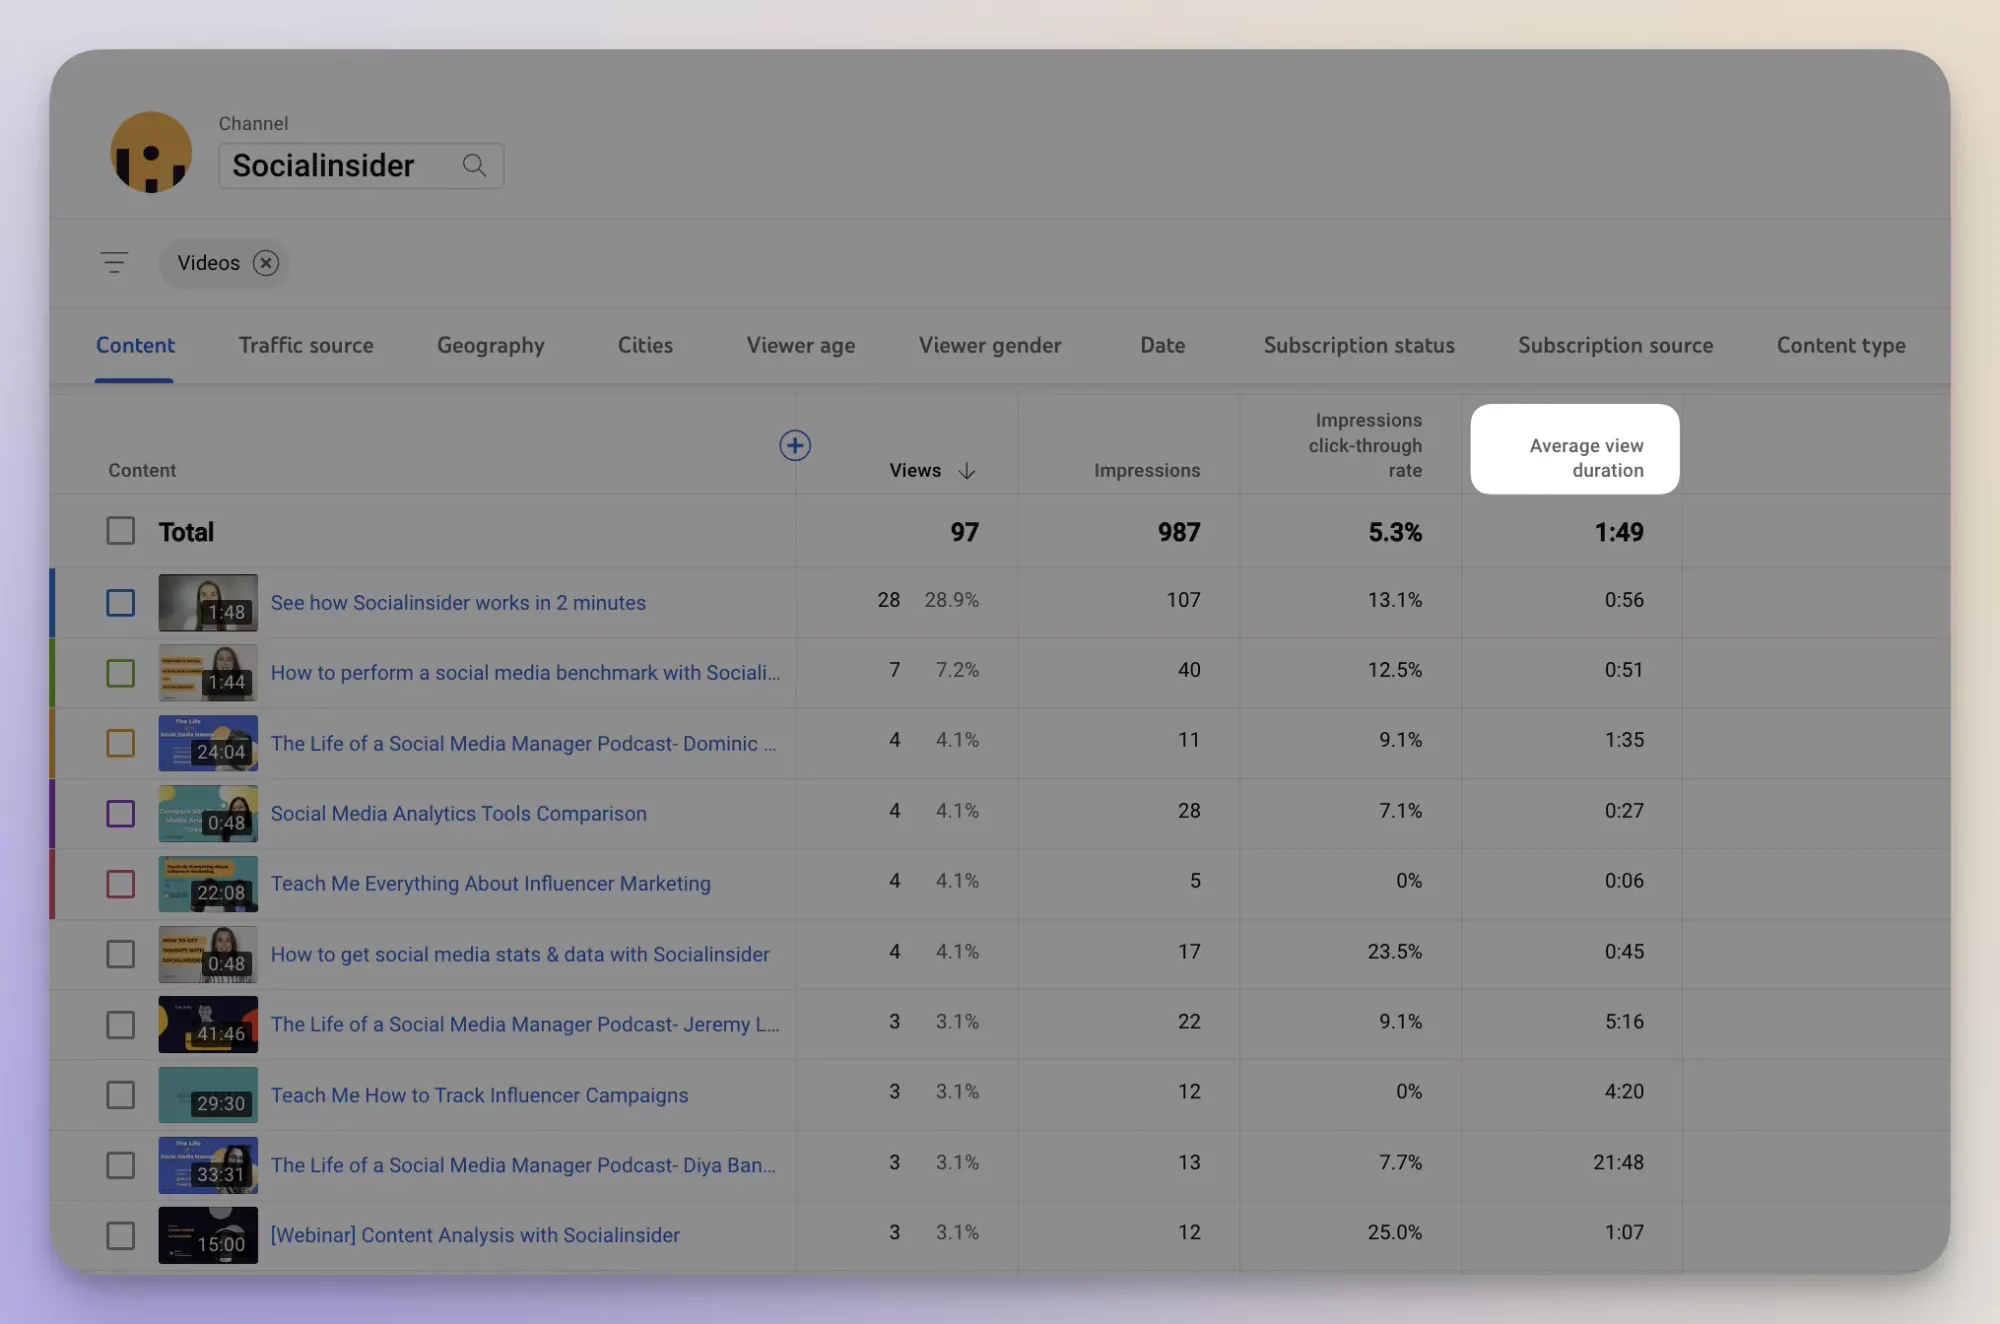Screen dimensions: 2000x1324
Task: Switch to the Content type tab
Action: pyautogui.click(x=1841, y=345)
